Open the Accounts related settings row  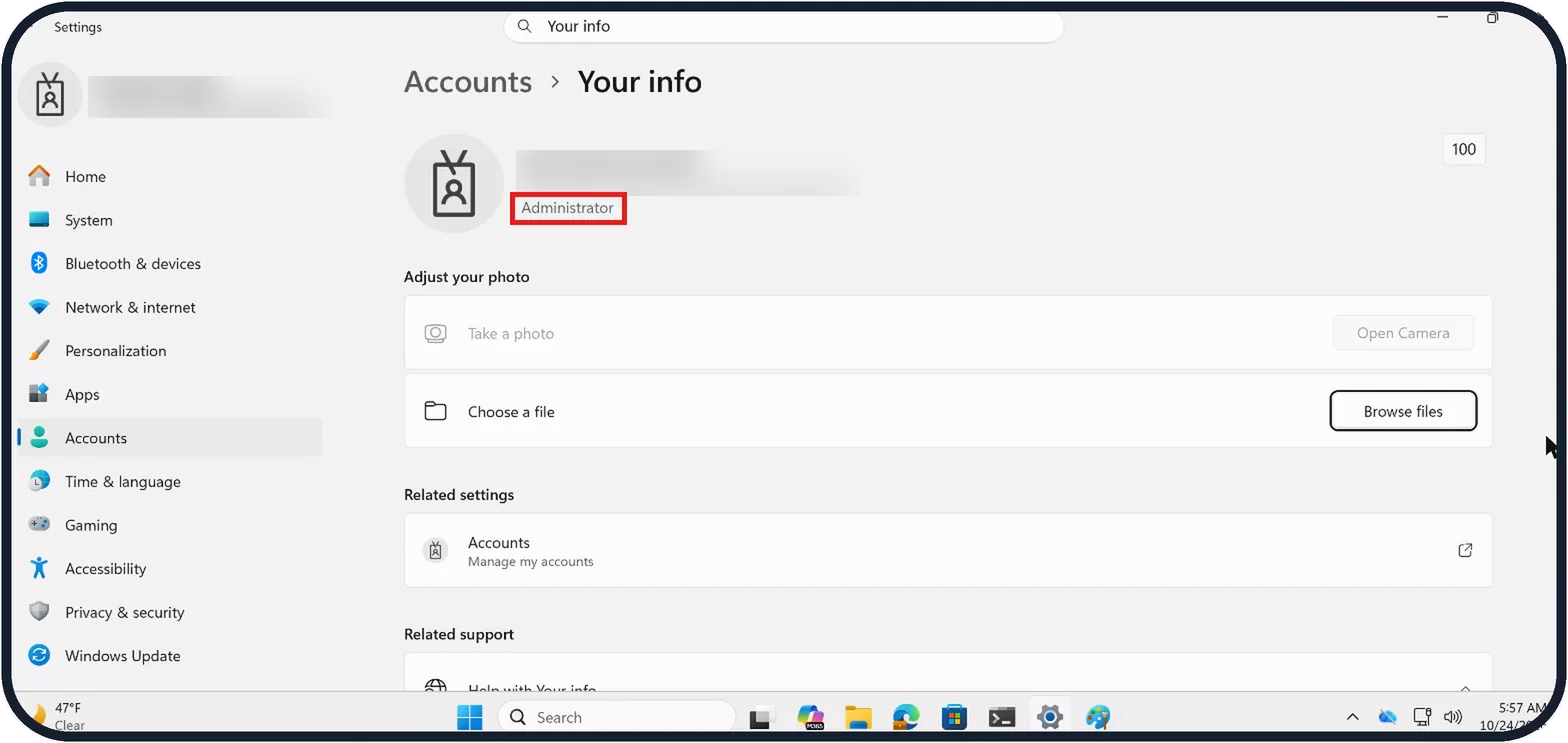click(x=948, y=550)
